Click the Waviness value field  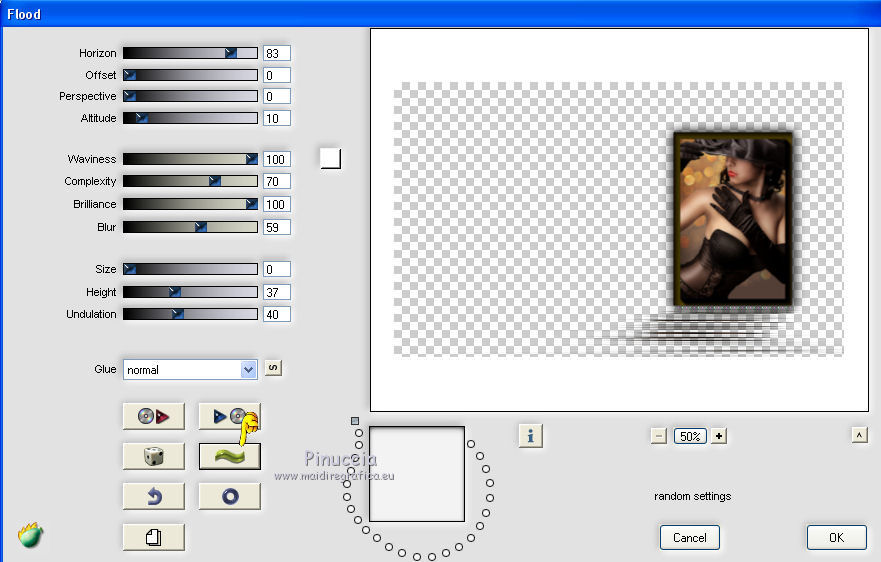(276, 160)
